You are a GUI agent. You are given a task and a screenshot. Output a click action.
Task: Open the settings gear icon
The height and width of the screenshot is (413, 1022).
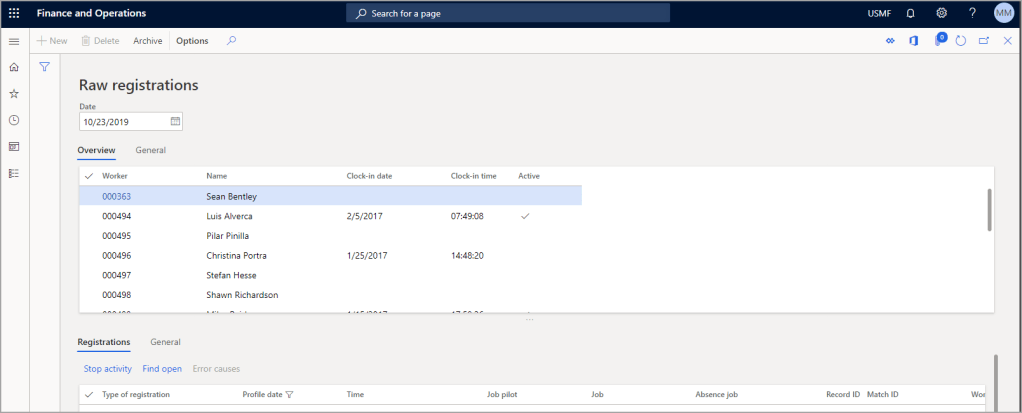[x=941, y=13]
